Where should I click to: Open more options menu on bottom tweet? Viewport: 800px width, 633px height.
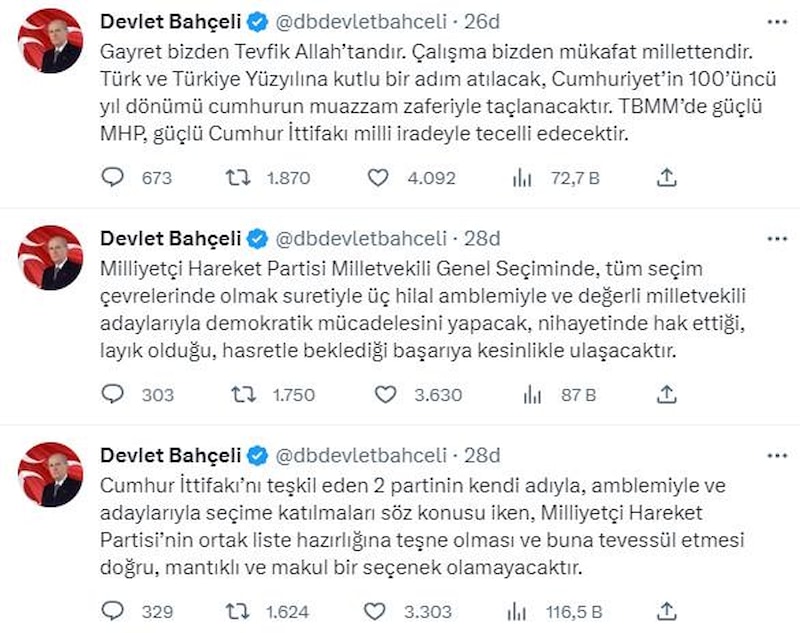point(776,456)
